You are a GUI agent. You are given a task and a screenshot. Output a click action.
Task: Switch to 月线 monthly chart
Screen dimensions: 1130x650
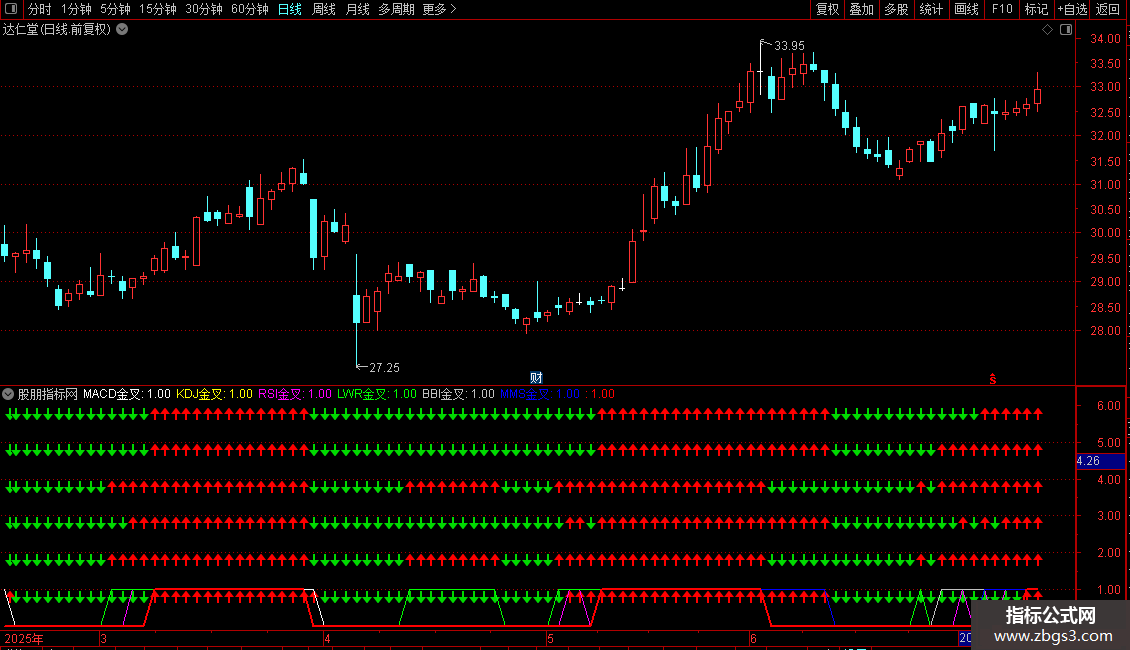tap(357, 9)
